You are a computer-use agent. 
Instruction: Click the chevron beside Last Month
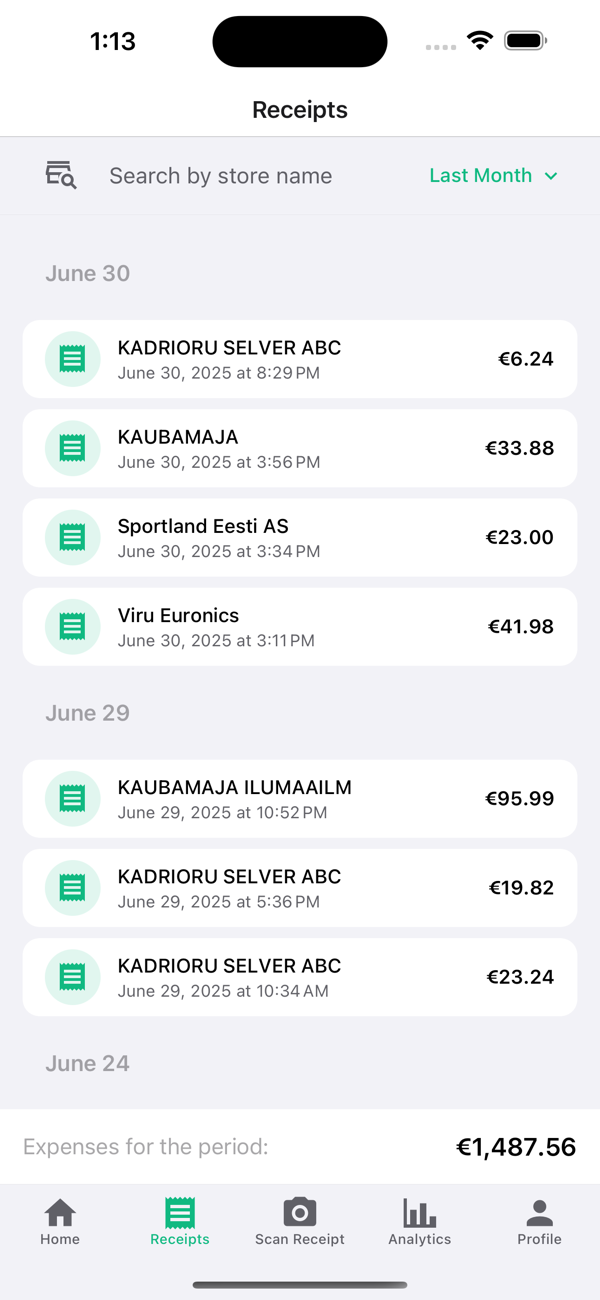(550, 176)
